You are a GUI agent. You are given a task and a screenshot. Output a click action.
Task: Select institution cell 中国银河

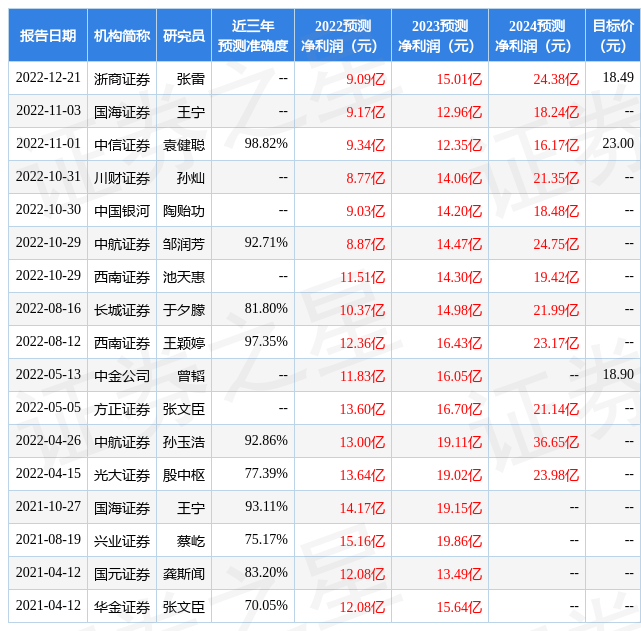[x=122, y=211]
